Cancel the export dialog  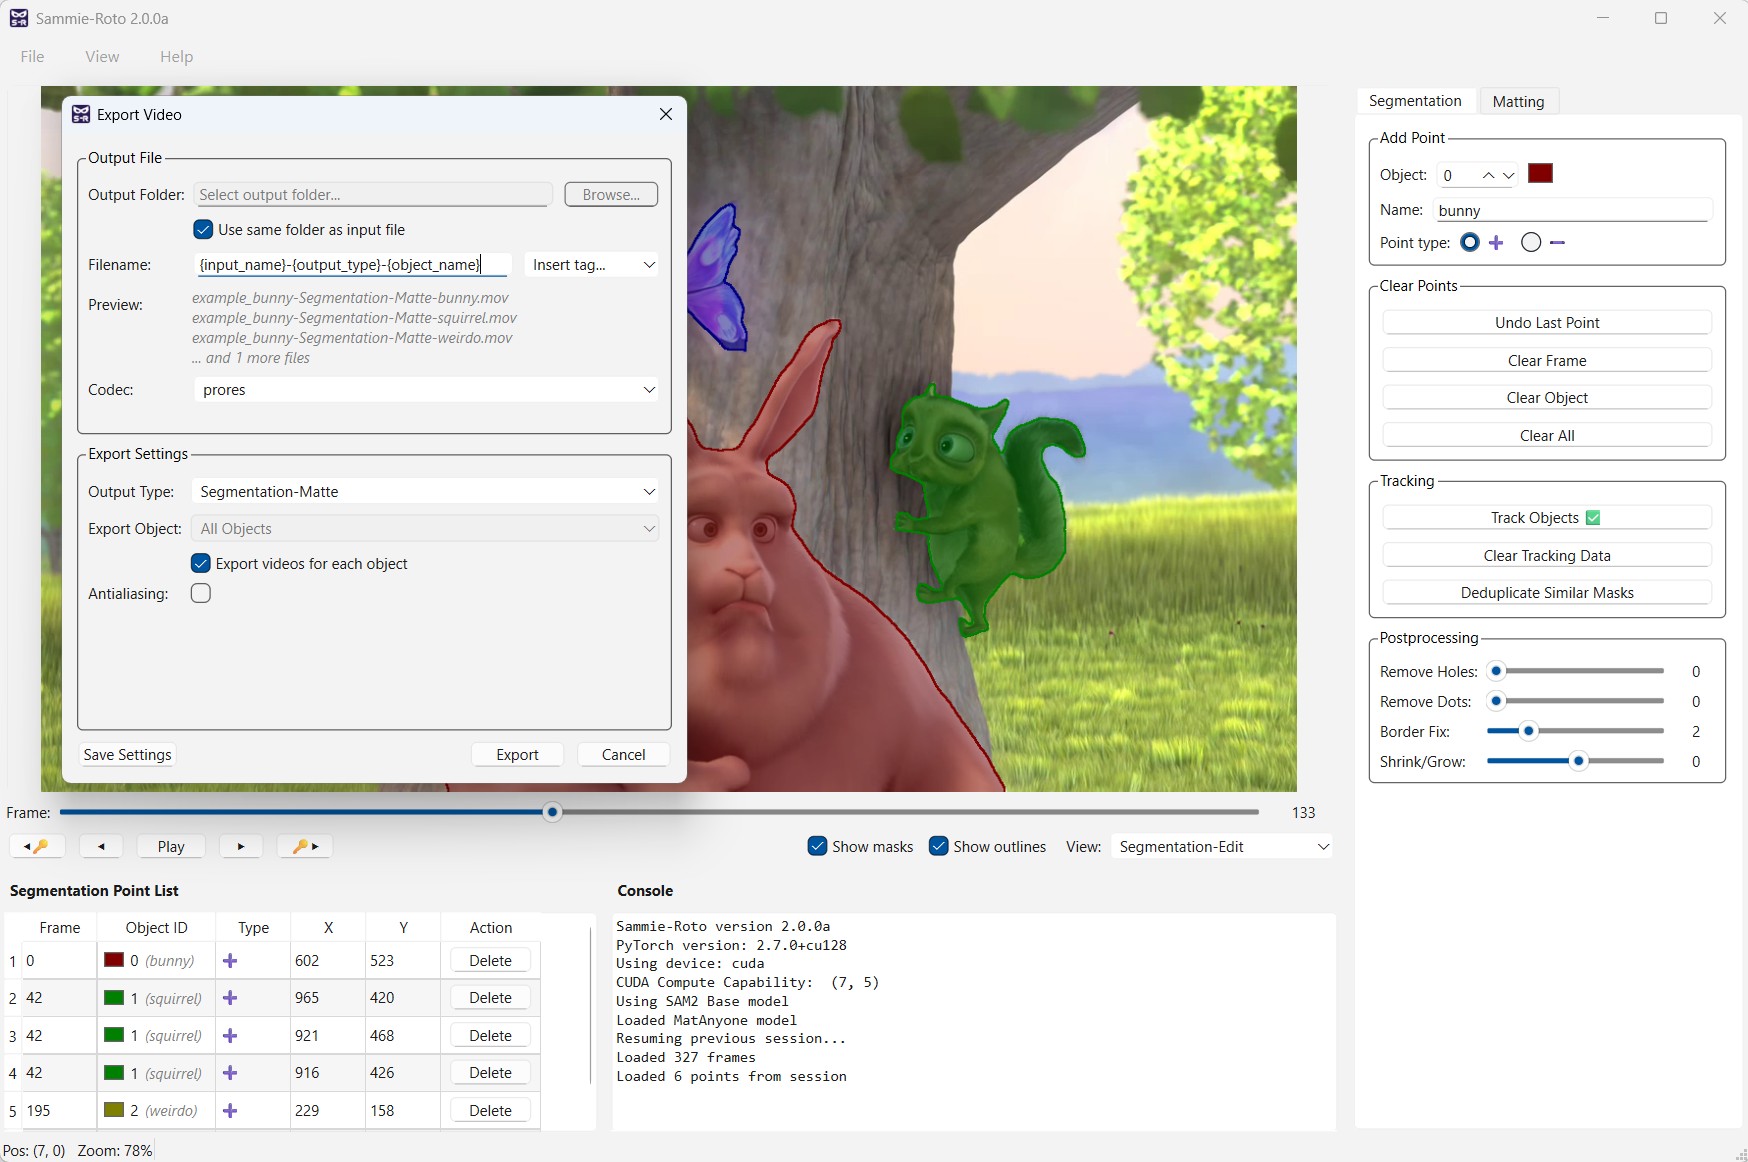623,755
